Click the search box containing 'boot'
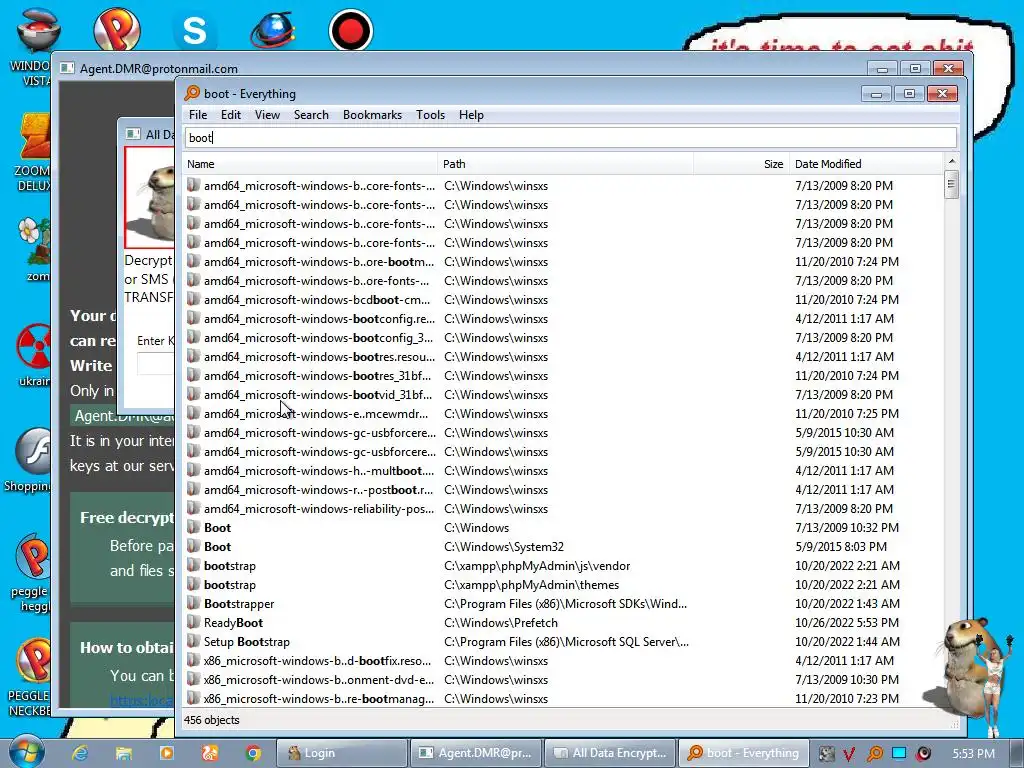Viewport: 1024px width, 768px height. coord(571,138)
